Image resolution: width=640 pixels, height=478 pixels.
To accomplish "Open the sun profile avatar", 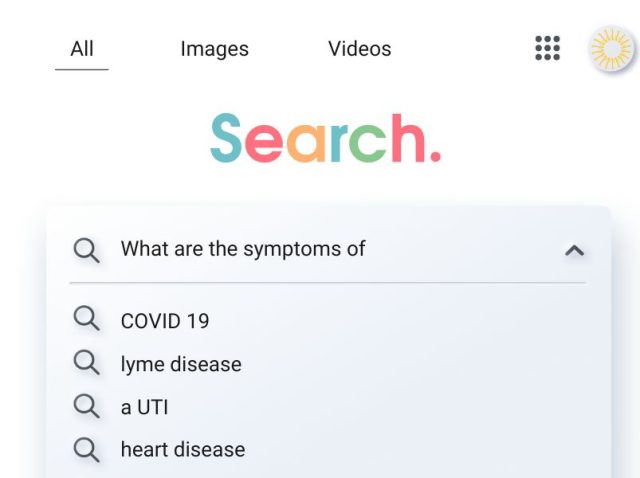I will point(609,48).
